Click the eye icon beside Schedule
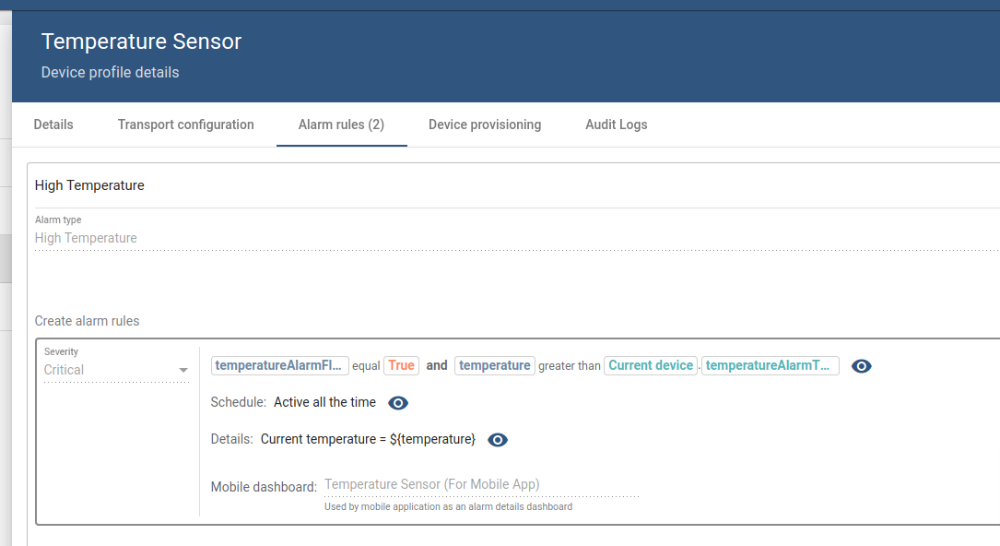The height and width of the screenshot is (546, 1000). click(x=398, y=403)
